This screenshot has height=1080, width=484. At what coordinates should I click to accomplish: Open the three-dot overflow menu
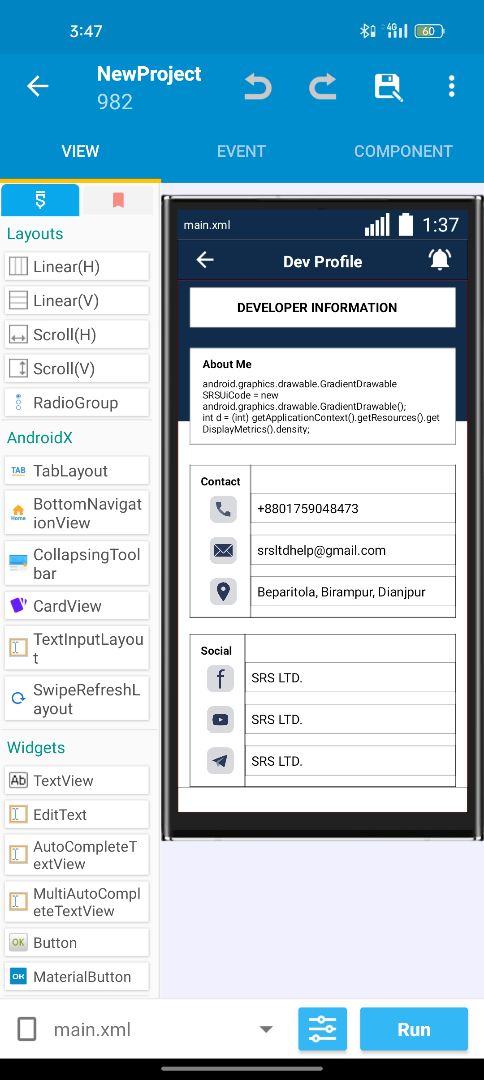451,86
